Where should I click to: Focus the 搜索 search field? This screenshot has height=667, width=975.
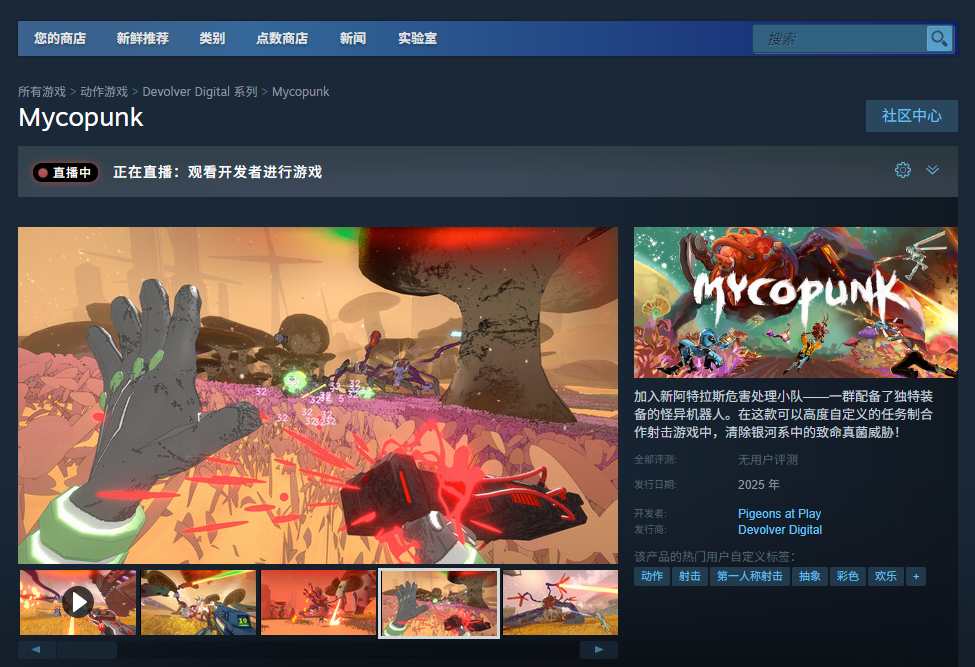(x=839, y=39)
